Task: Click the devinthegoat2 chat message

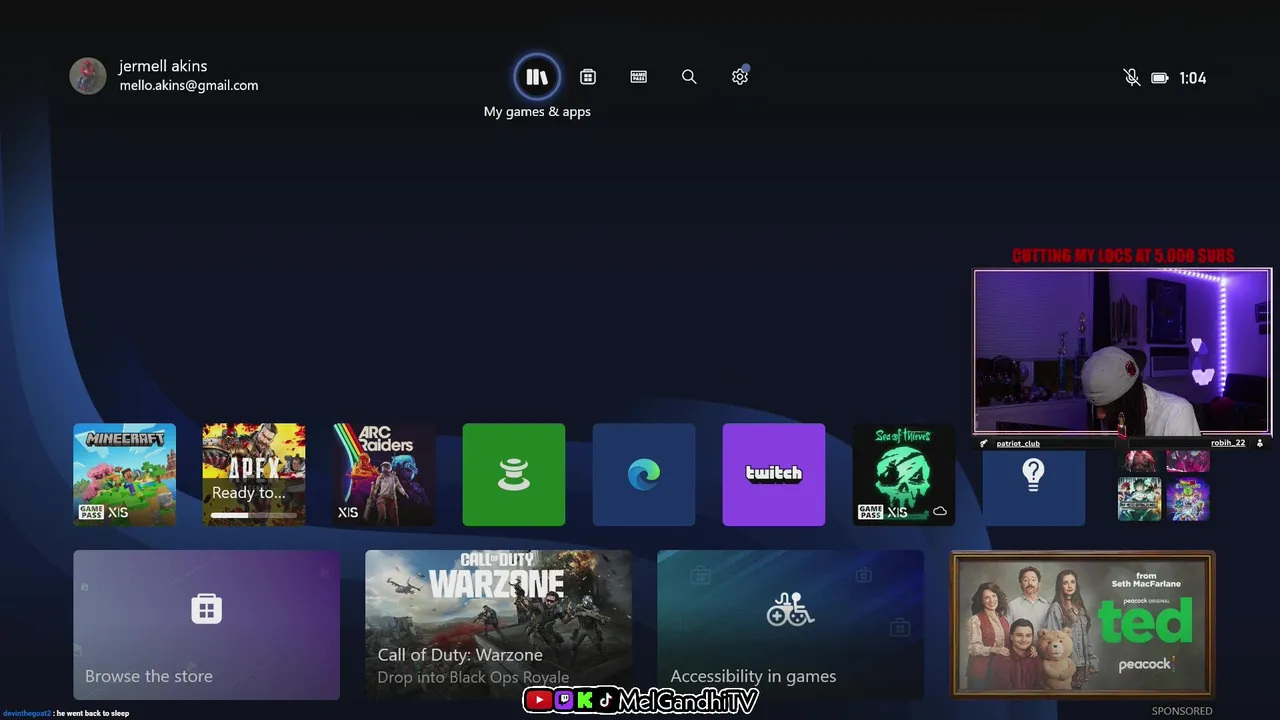Action: (x=65, y=713)
